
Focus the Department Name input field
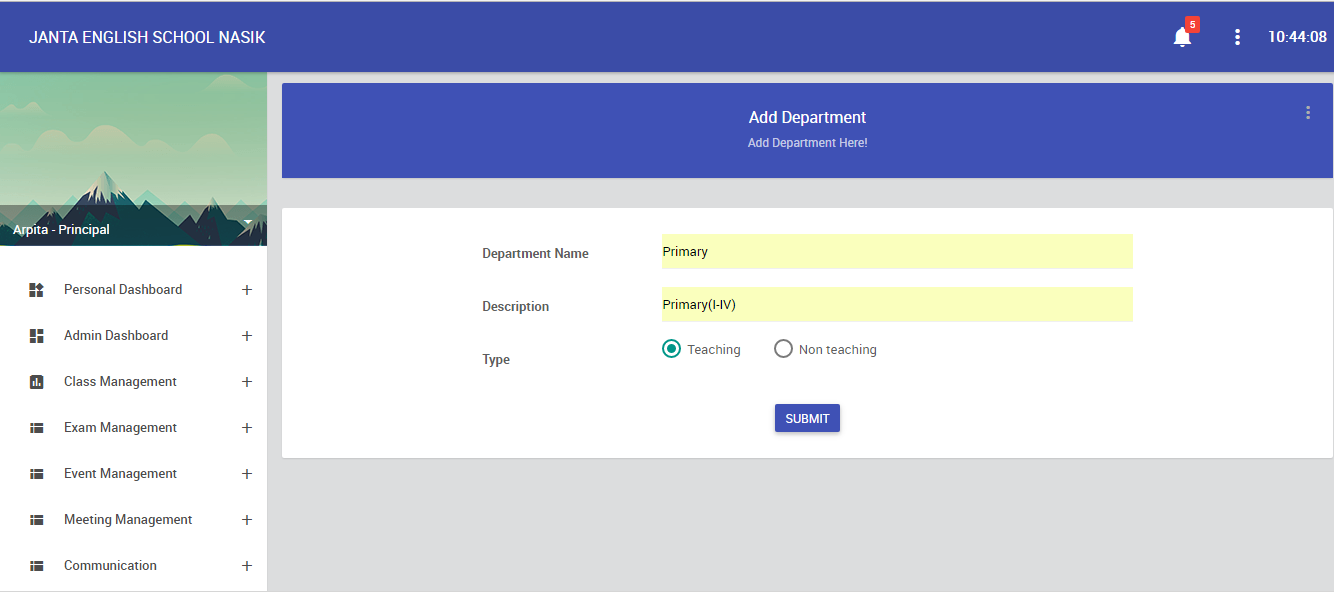pos(897,251)
